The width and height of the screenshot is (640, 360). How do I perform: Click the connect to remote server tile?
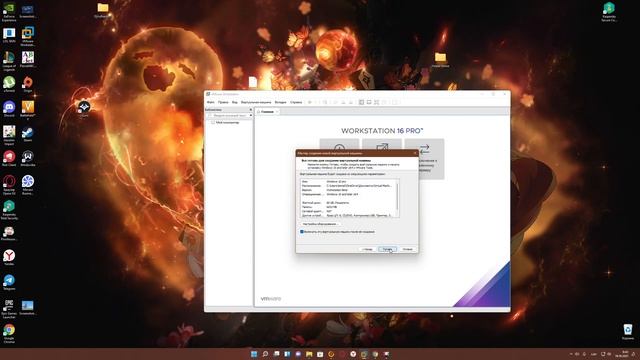point(424,159)
